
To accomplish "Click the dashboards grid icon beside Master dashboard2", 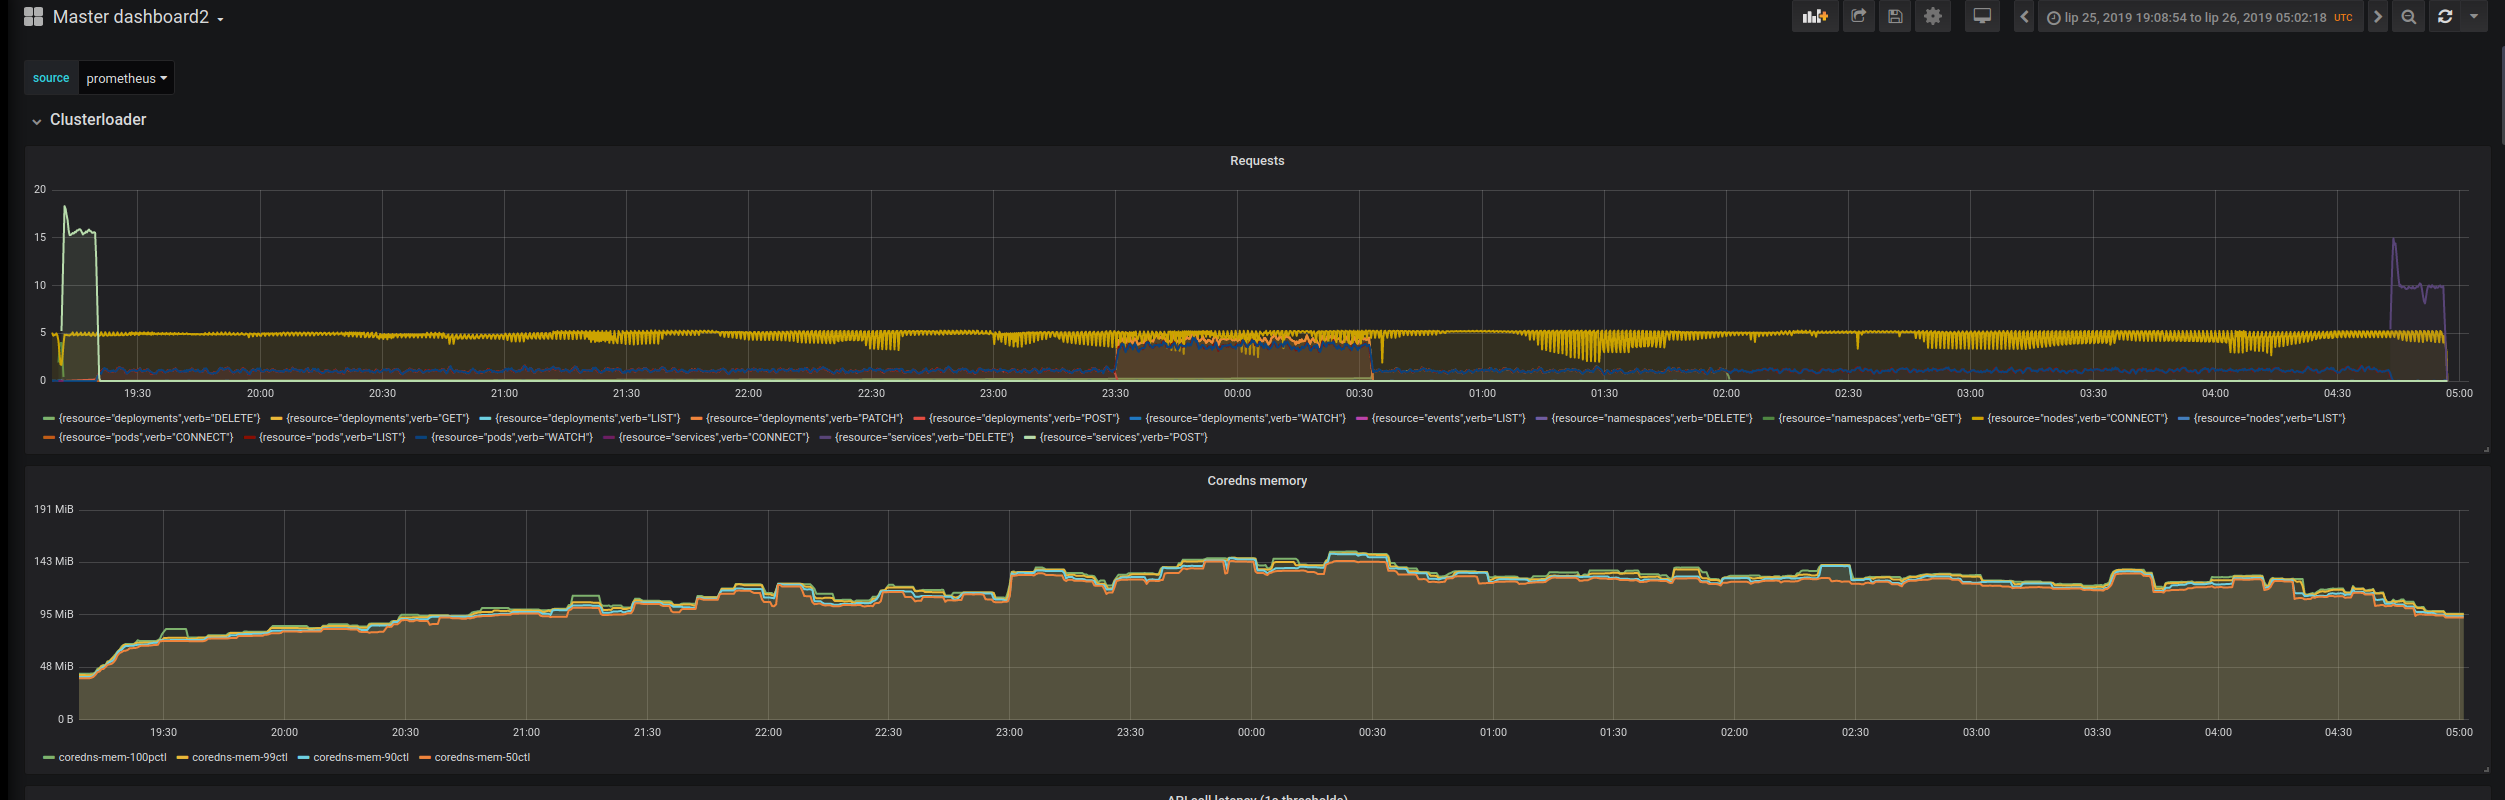I will 33,17.
